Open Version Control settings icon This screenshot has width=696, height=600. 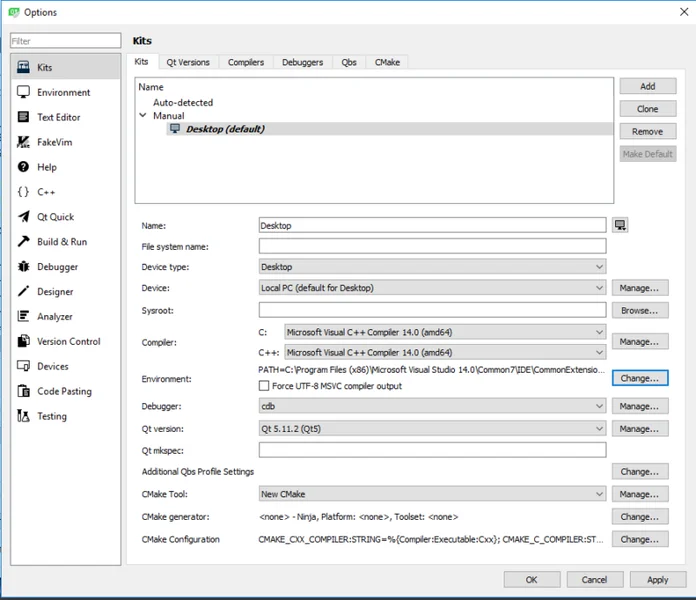click(23, 342)
